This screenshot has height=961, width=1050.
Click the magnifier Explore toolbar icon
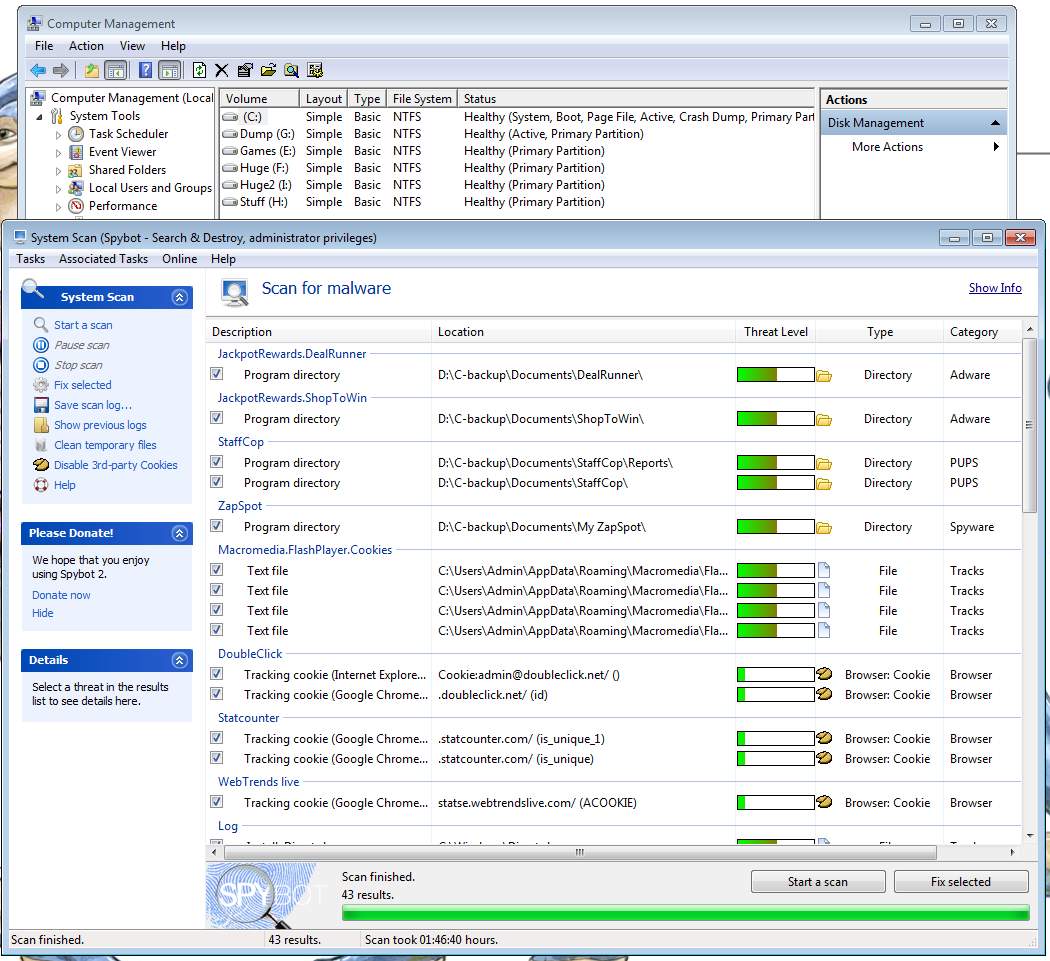click(291, 70)
